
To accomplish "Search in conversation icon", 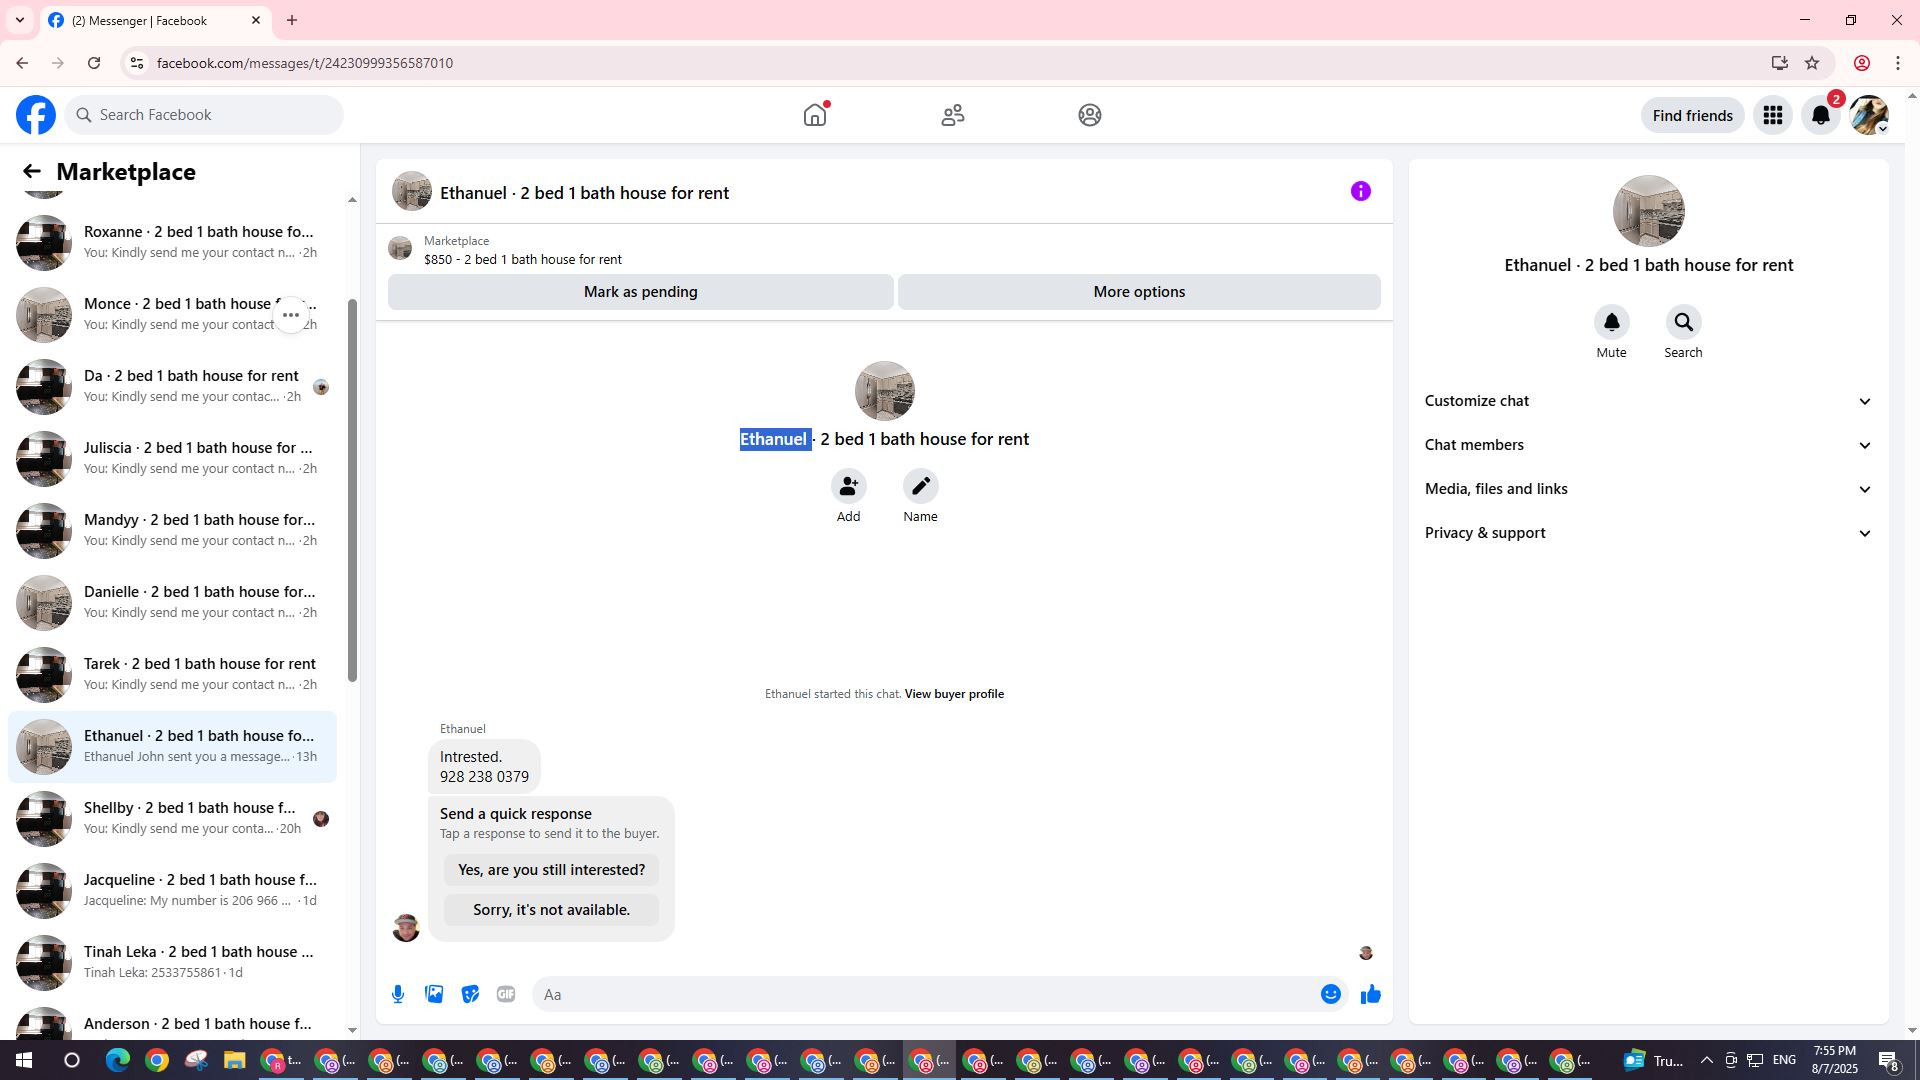I will pos(1683,322).
